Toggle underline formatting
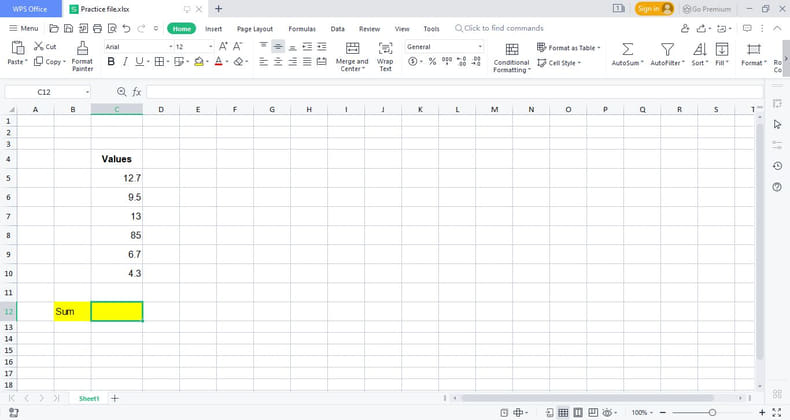This screenshot has height=420, width=790. [x=139, y=61]
